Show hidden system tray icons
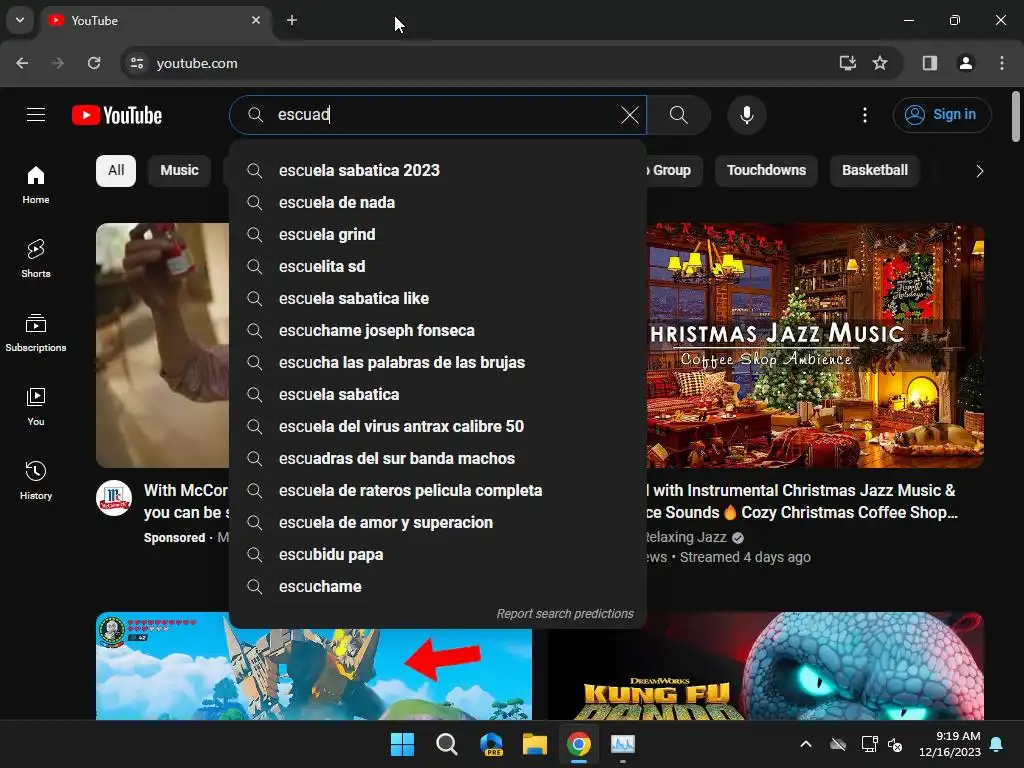This screenshot has height=768, width=1024. [806, 744]
